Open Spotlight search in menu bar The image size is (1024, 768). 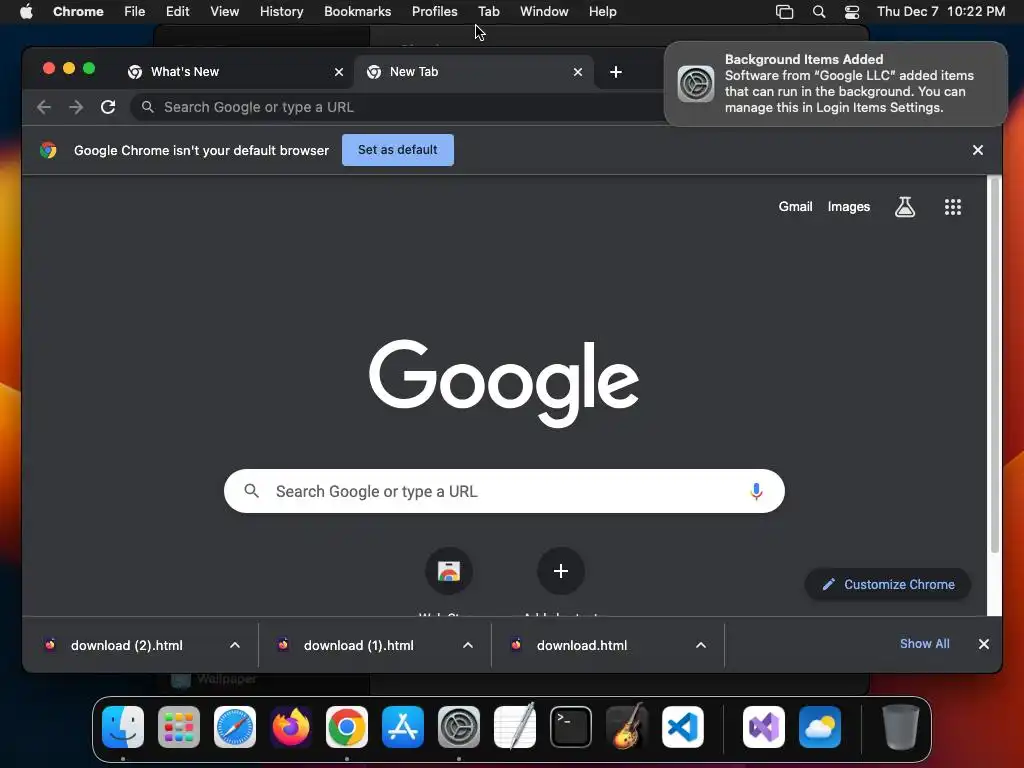tap(818, 12)
